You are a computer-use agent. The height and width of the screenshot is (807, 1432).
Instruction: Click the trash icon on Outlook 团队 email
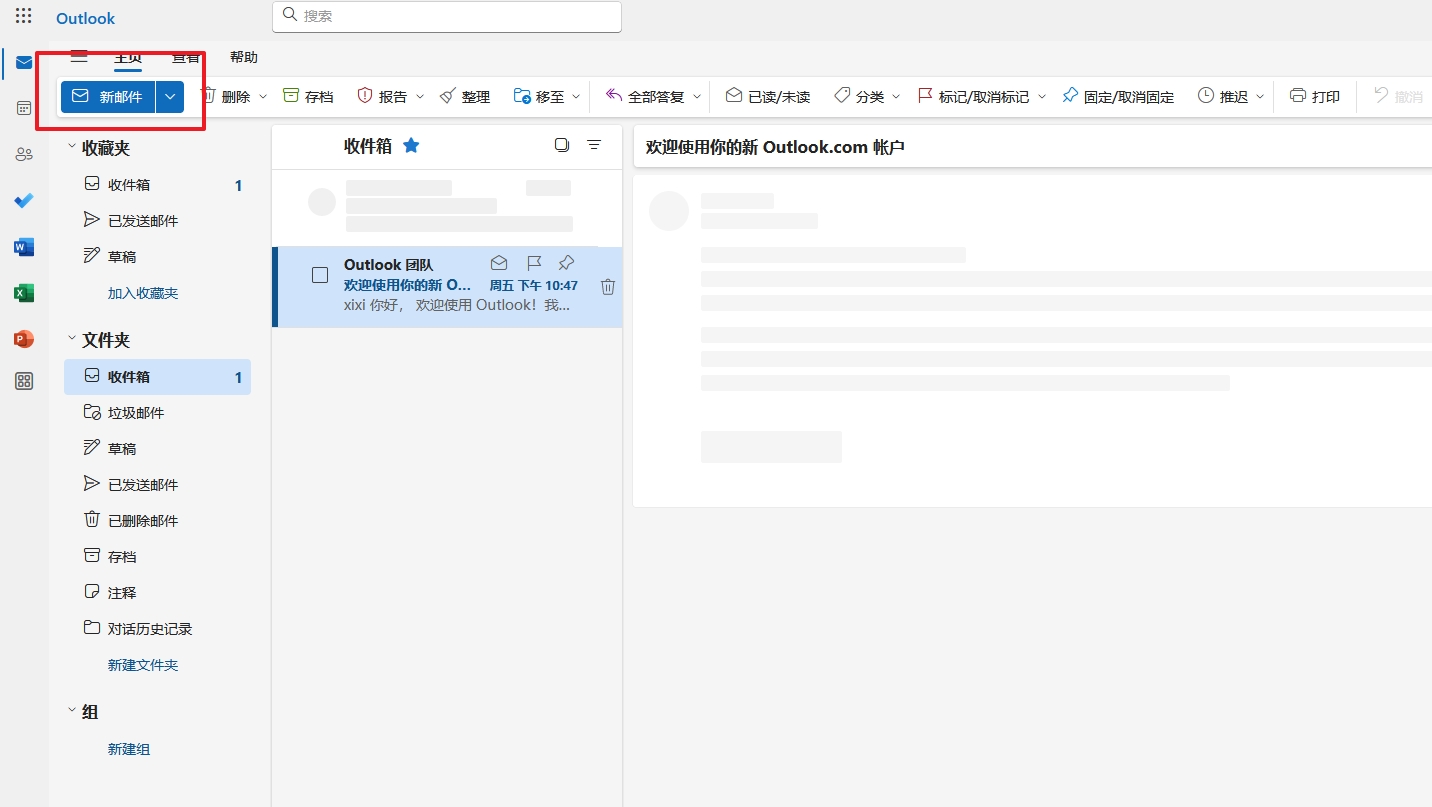pos(607,287)
